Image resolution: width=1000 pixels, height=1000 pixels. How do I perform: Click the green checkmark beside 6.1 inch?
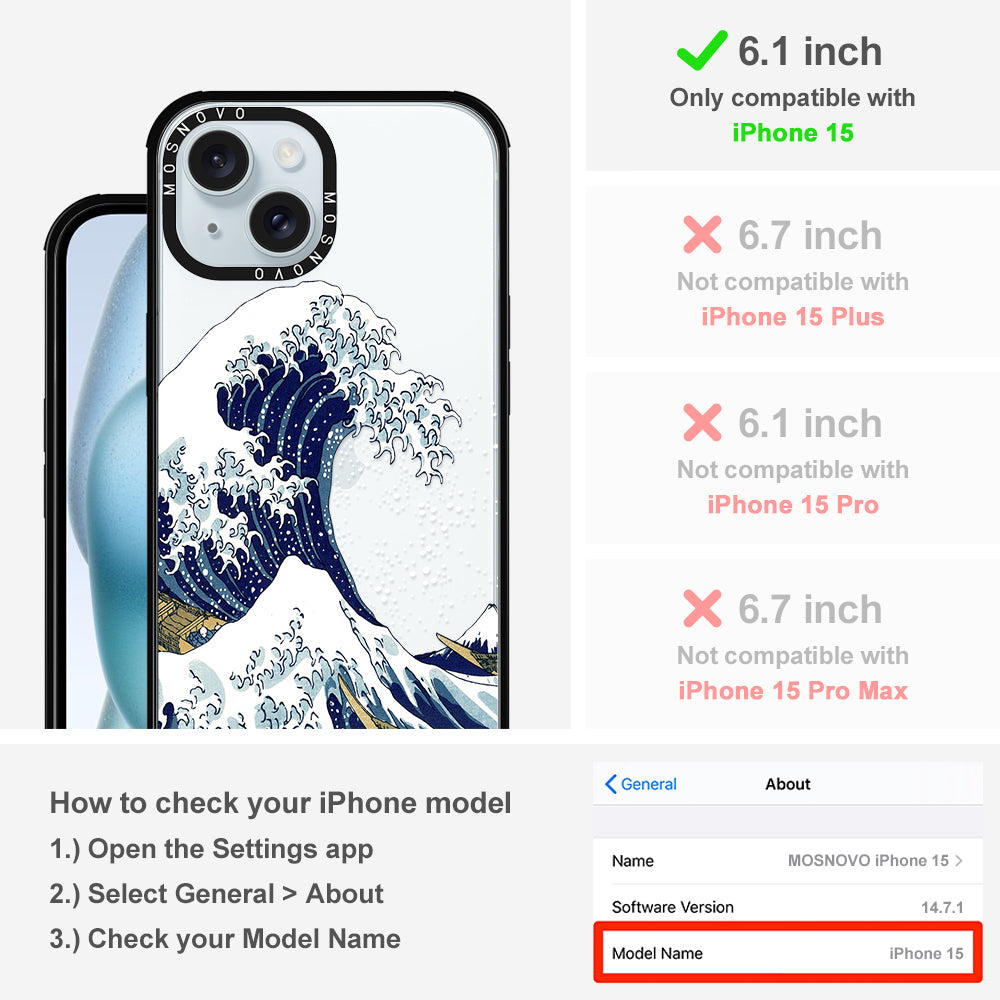click(702, 50)
